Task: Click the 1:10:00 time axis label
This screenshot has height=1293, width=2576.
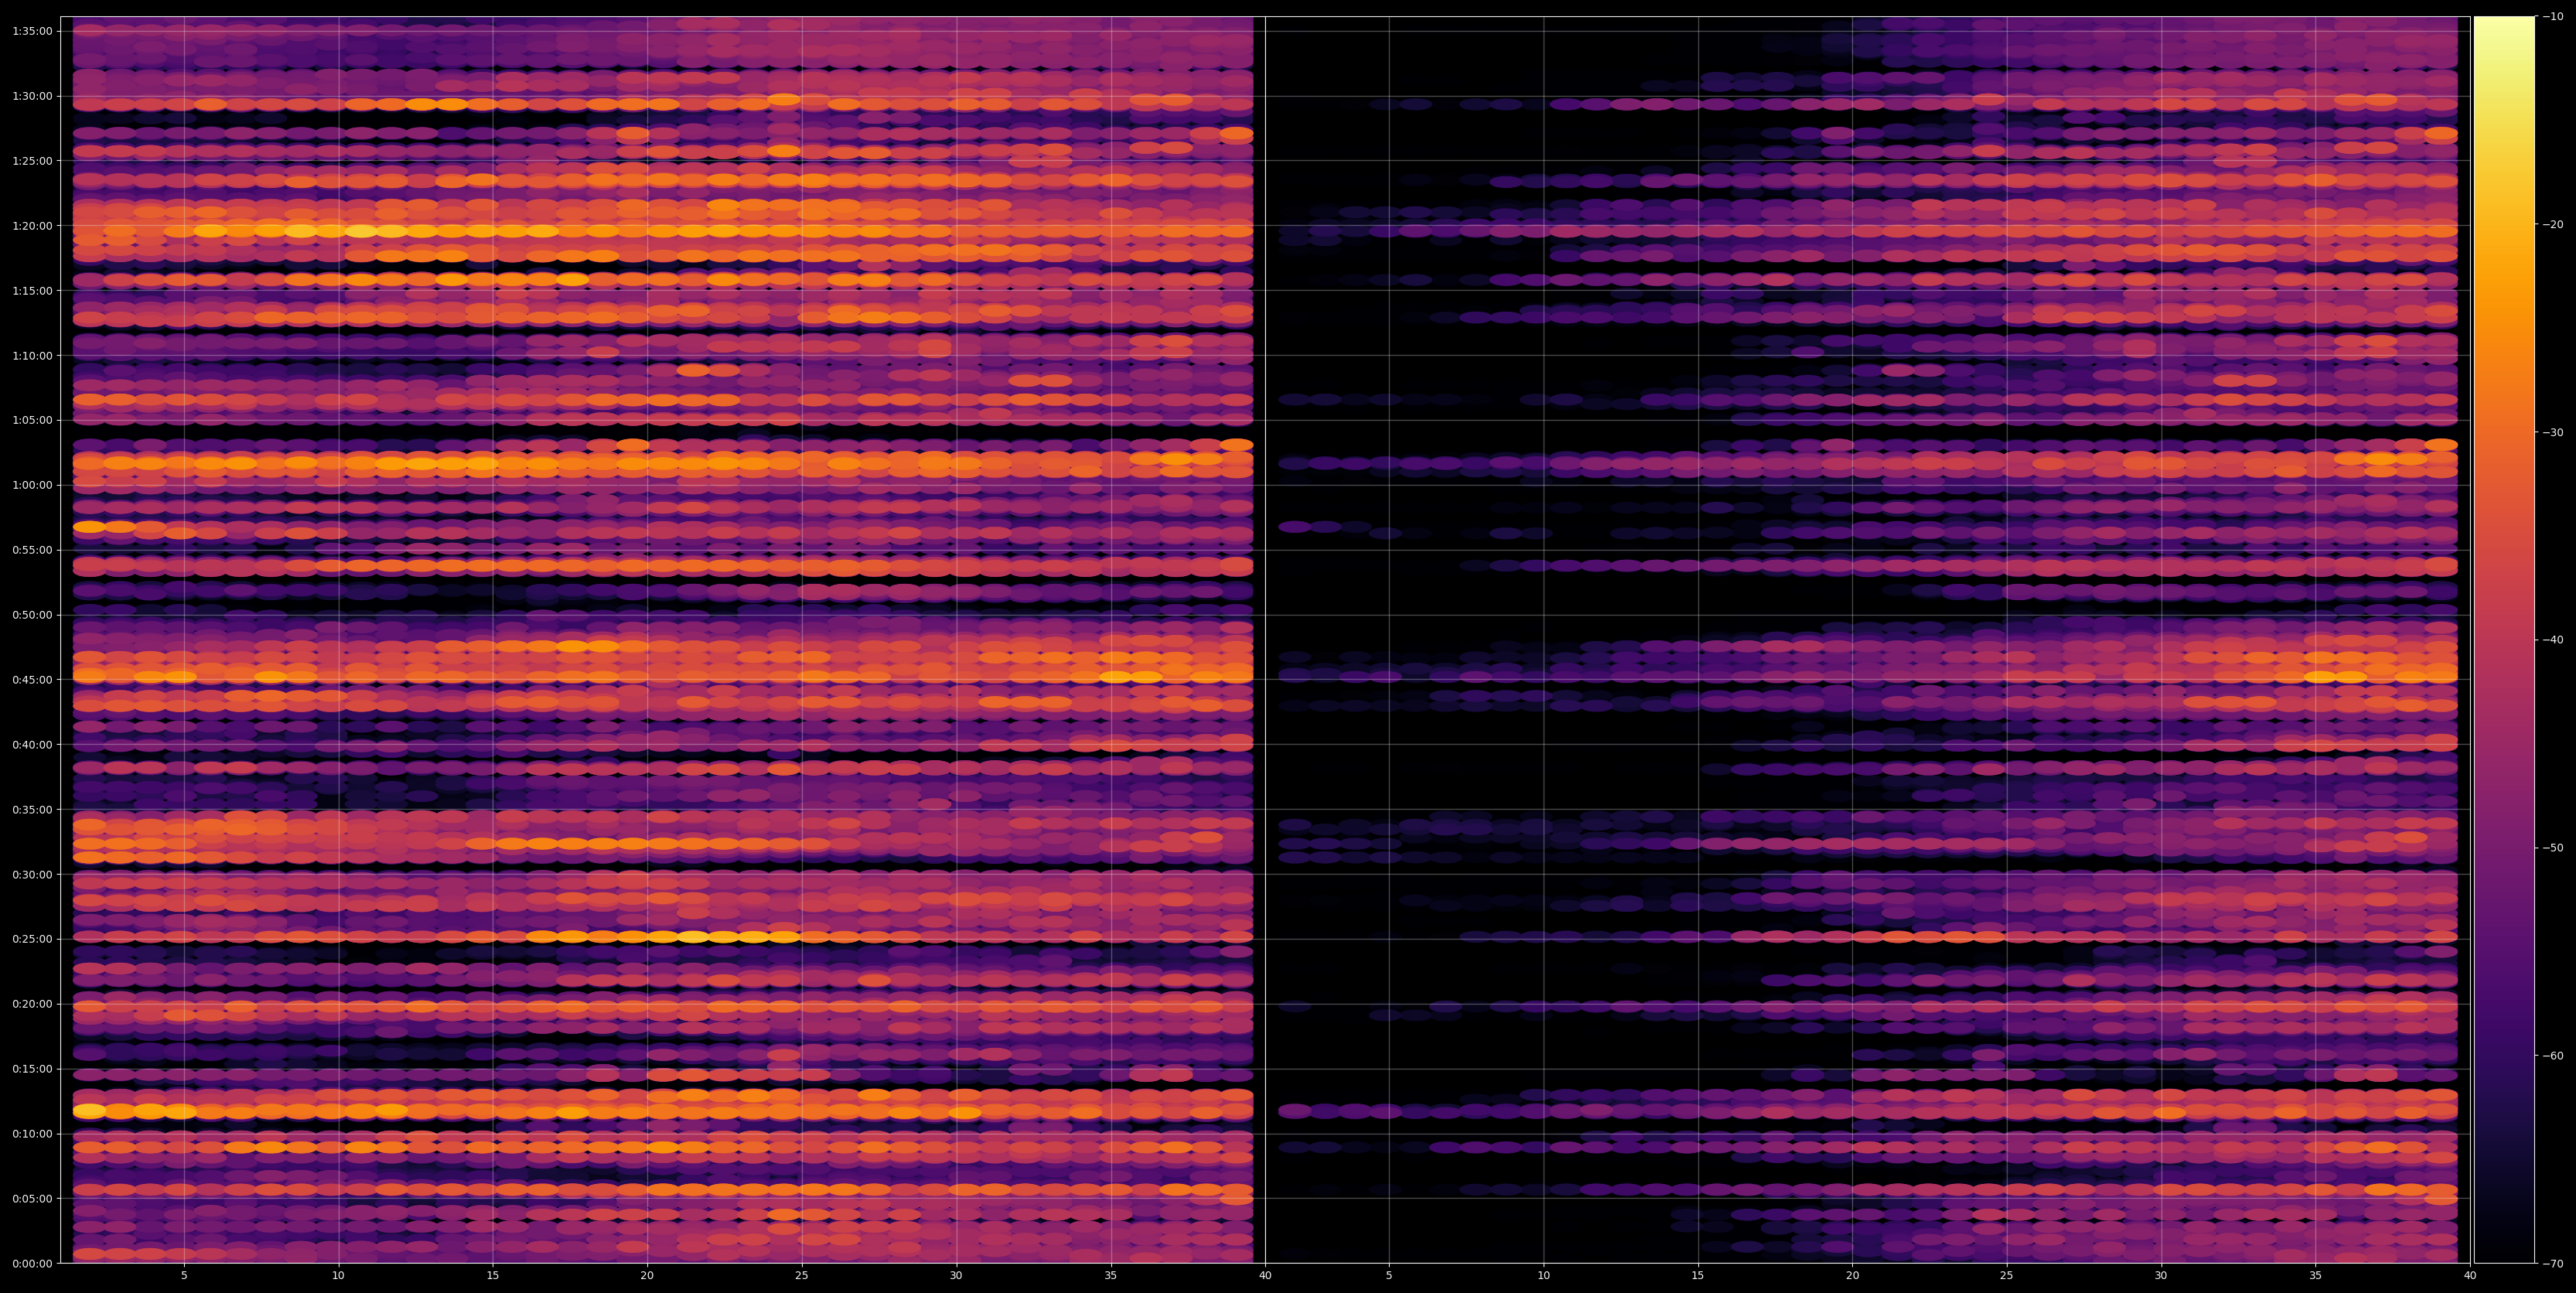Action: coord(32,356)
